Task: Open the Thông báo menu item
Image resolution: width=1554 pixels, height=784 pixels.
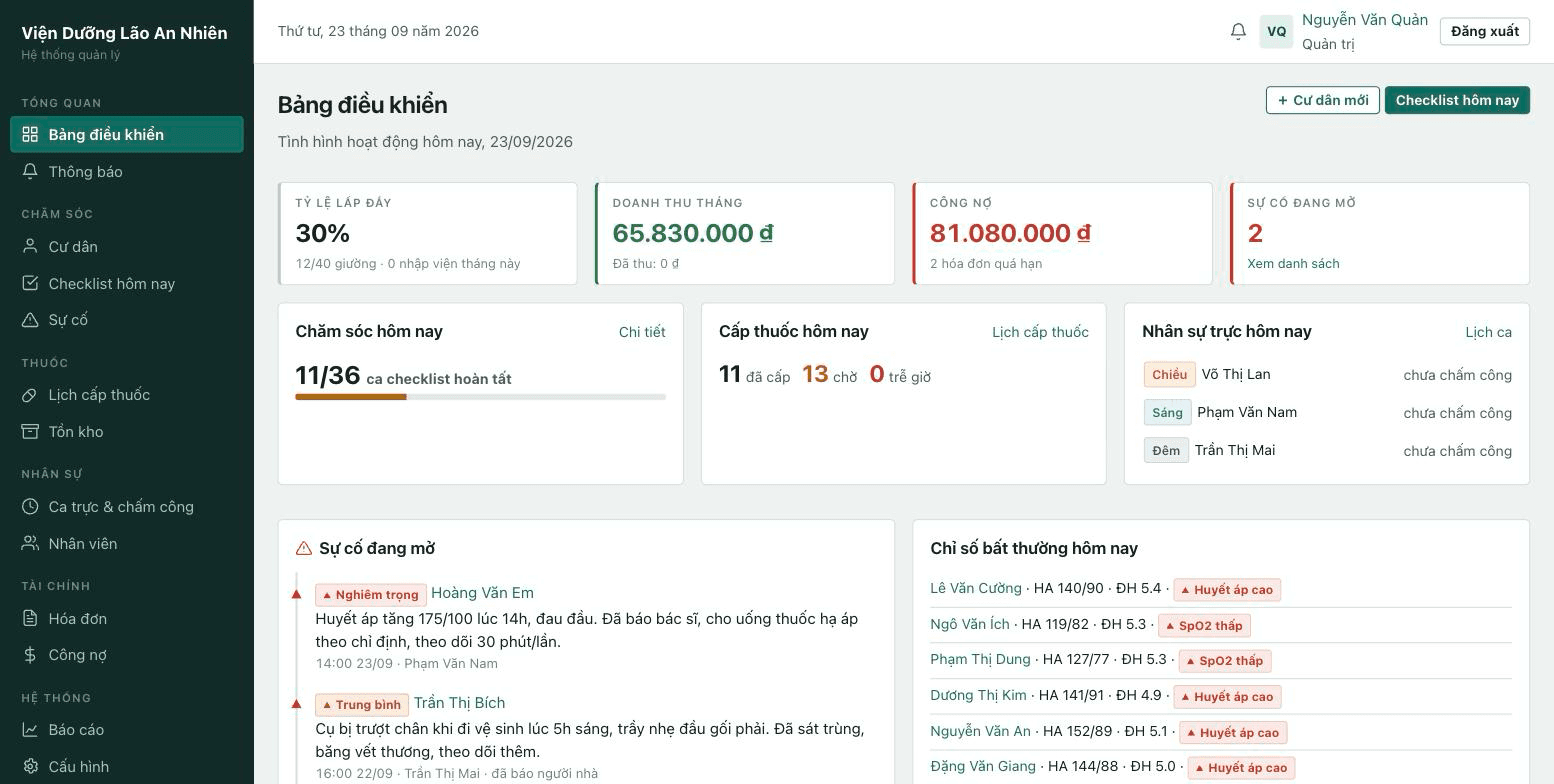Action: (127, 172)
